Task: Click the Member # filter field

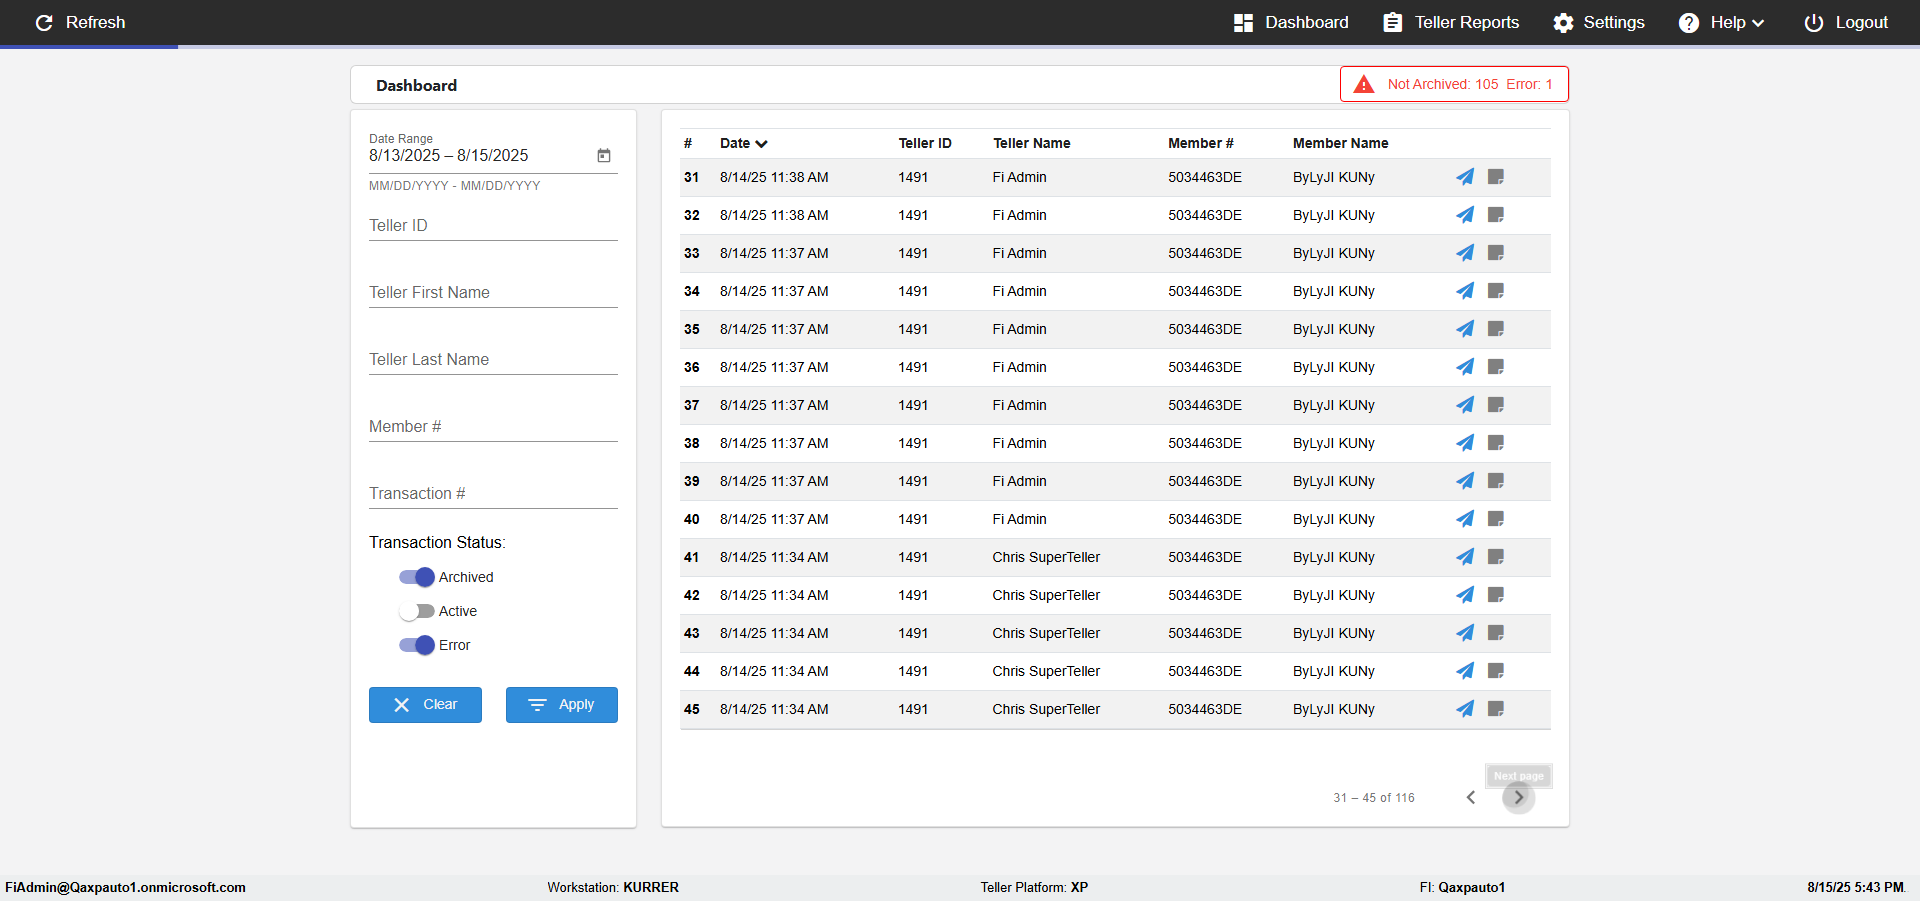Action: pos(493,427)
